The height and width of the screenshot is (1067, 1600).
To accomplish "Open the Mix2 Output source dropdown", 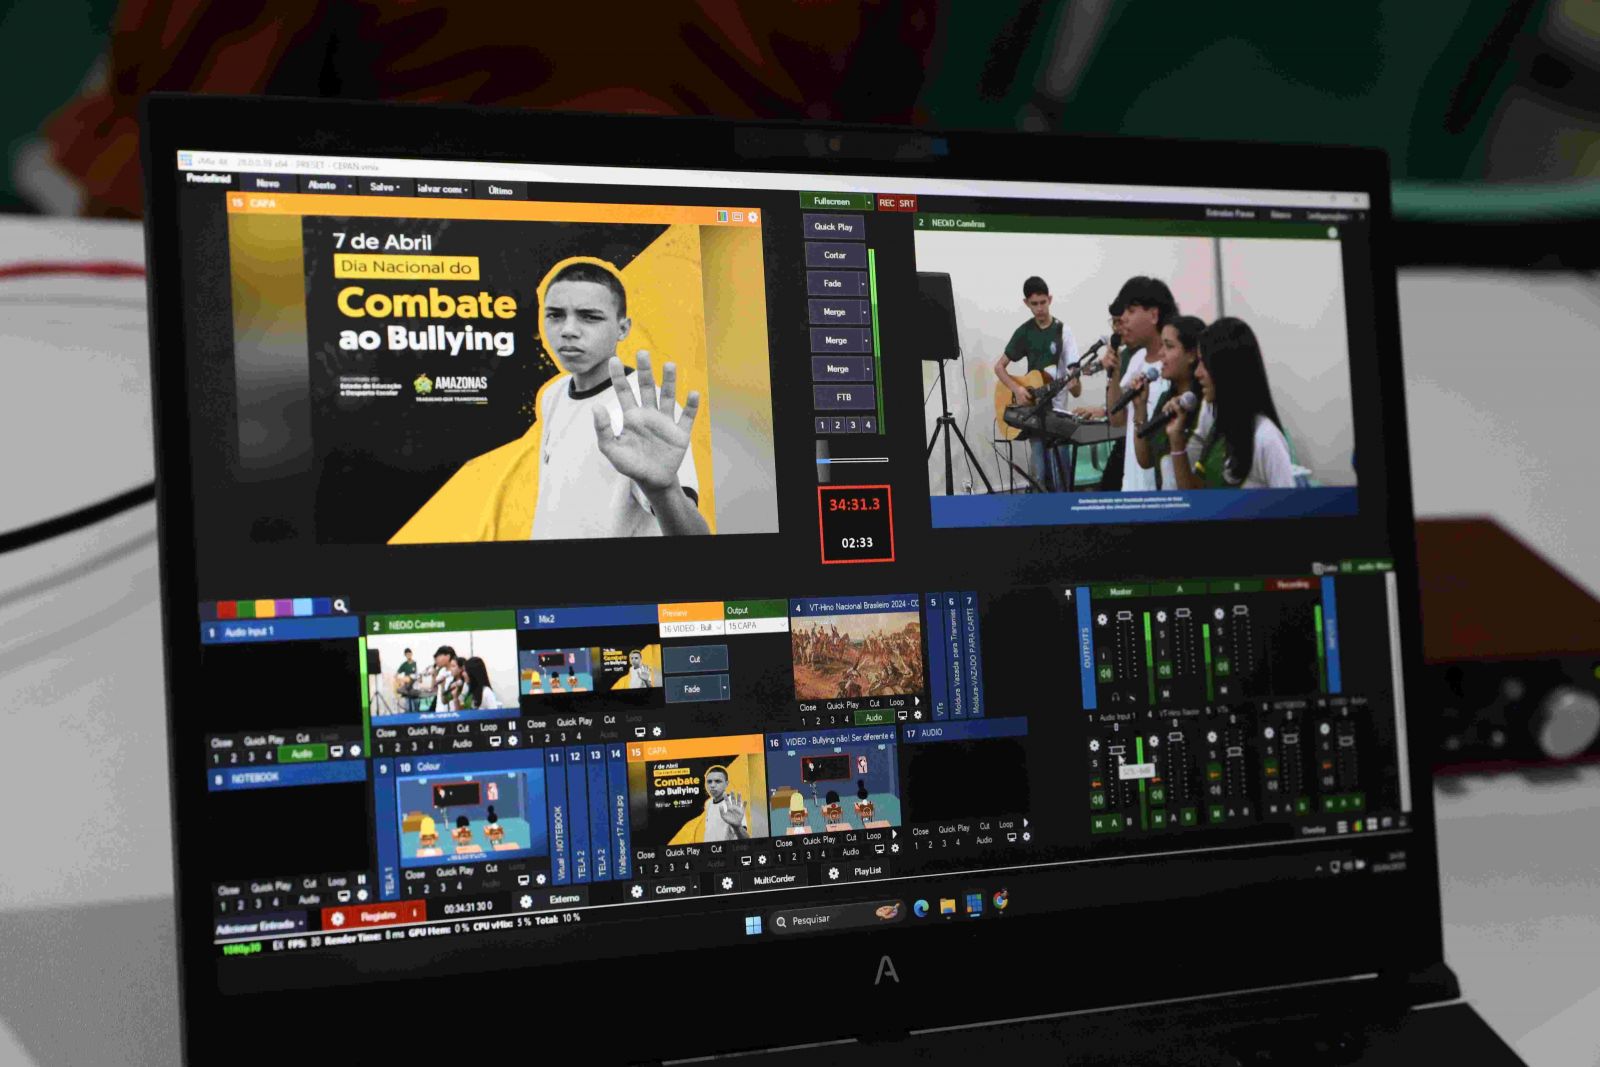I will tap(756, 626).
